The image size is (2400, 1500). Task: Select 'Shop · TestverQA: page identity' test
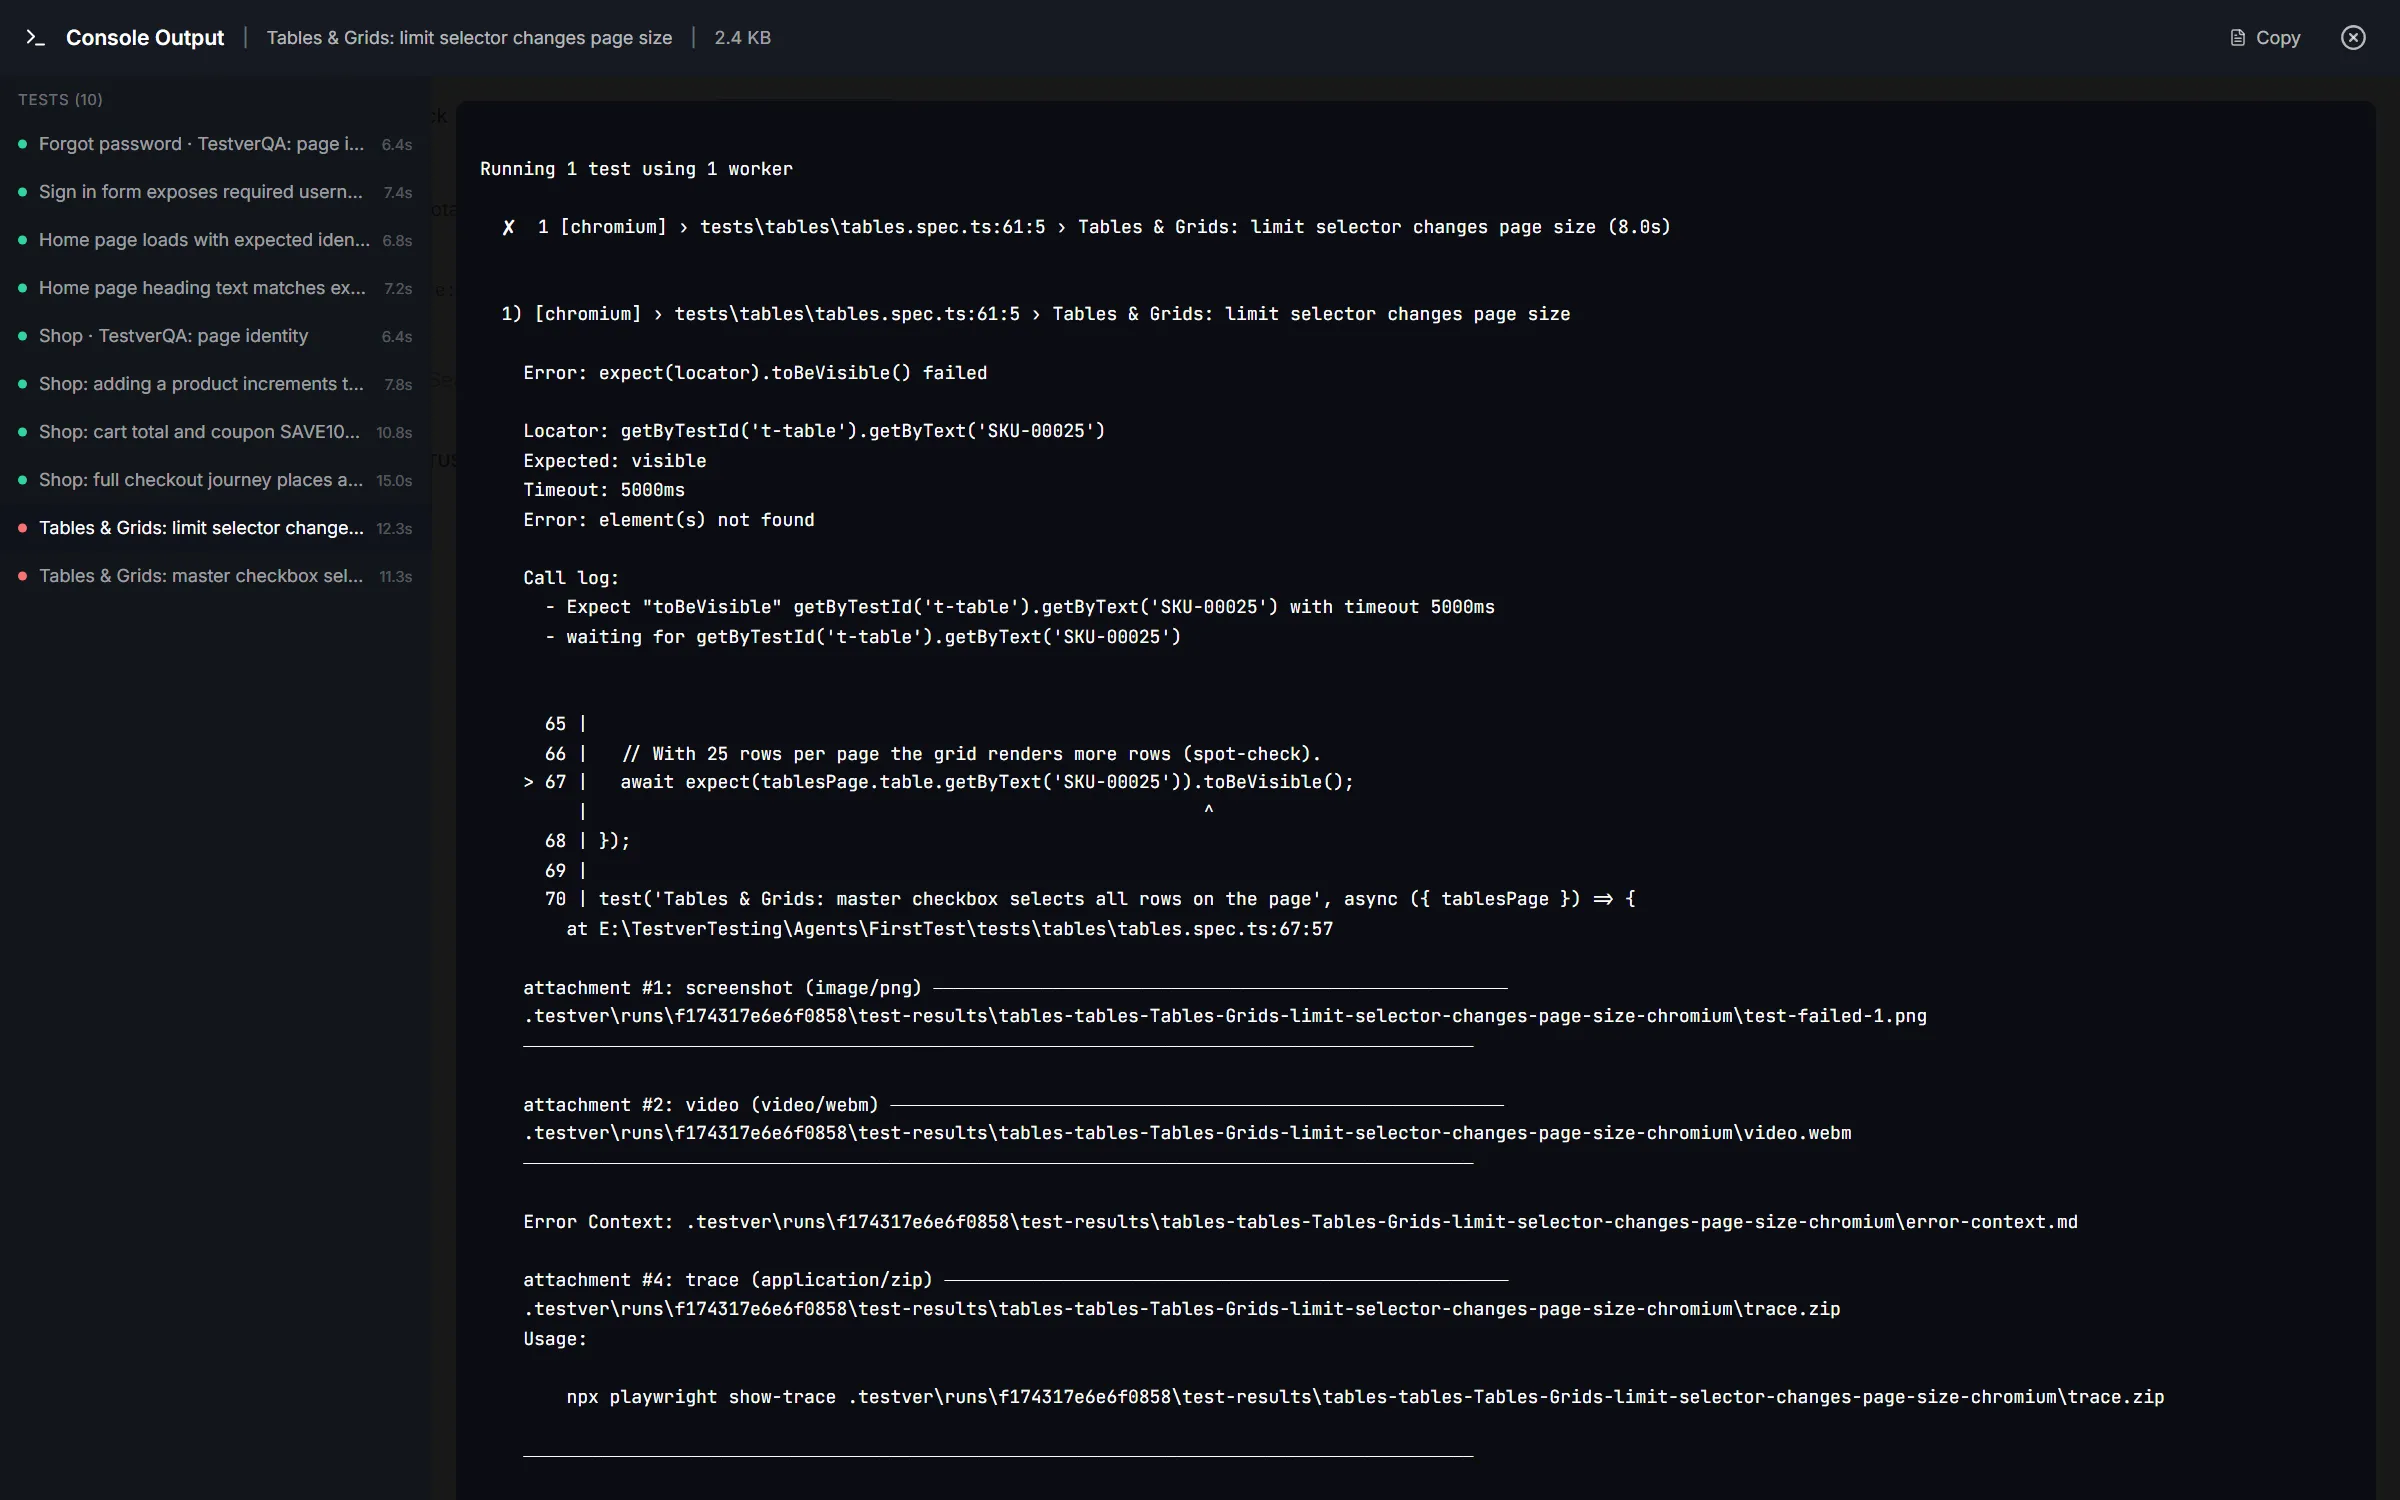click(x=215, y=336)
